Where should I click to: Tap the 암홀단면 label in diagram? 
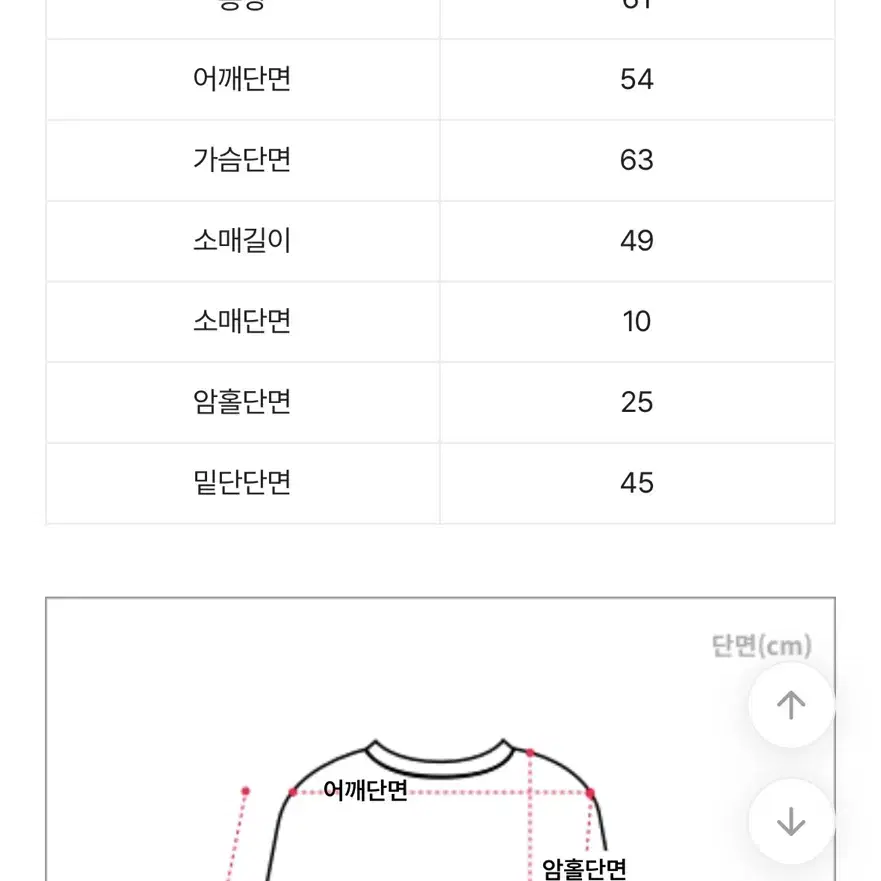[584, 869]
